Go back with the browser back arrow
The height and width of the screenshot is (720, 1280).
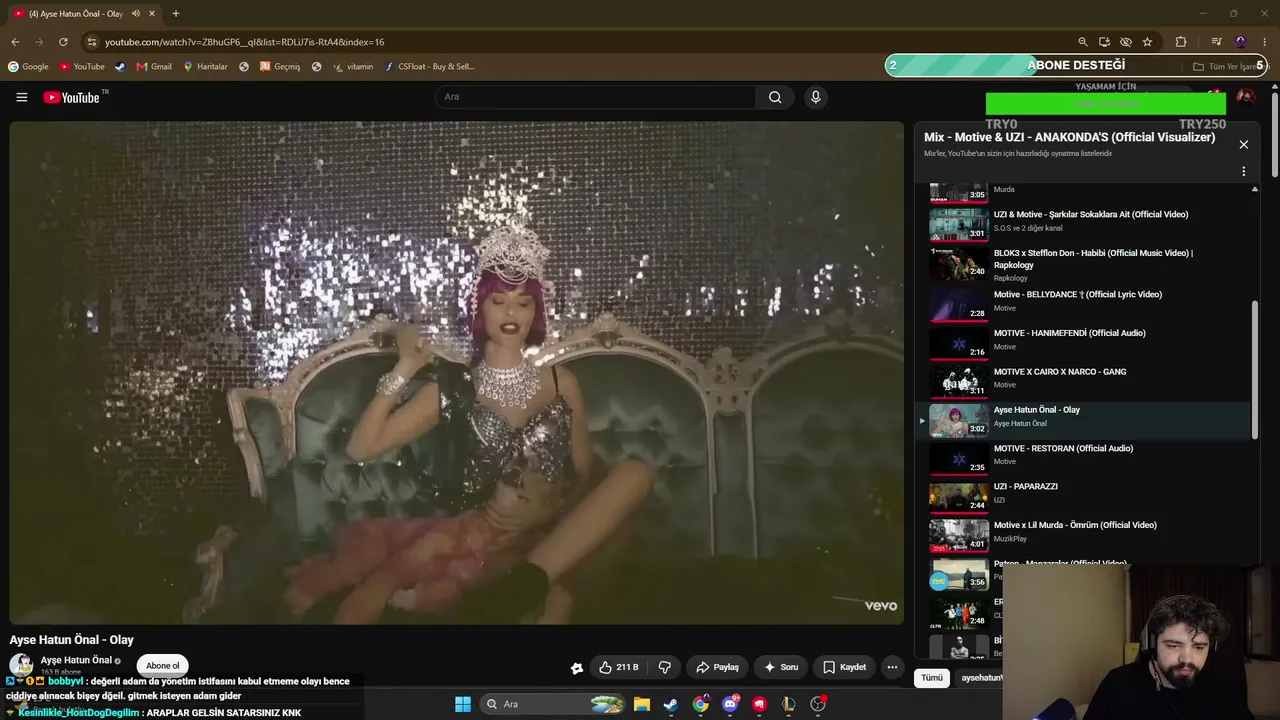[x=15, y=42]
